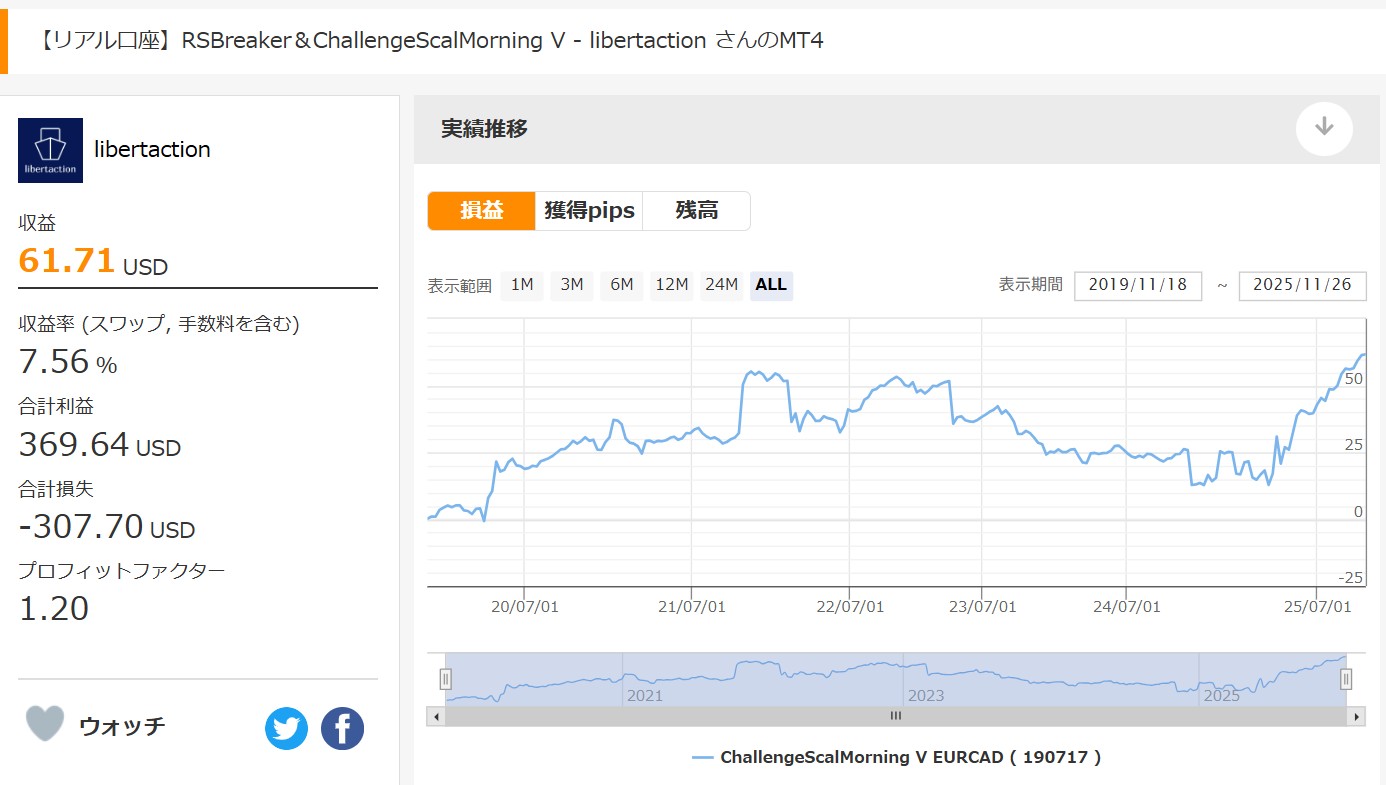This screenshot has width=1386, height=785.
Task: Toggle ChallengeScalMorning V EURCAD legend series
Action: 896,757
